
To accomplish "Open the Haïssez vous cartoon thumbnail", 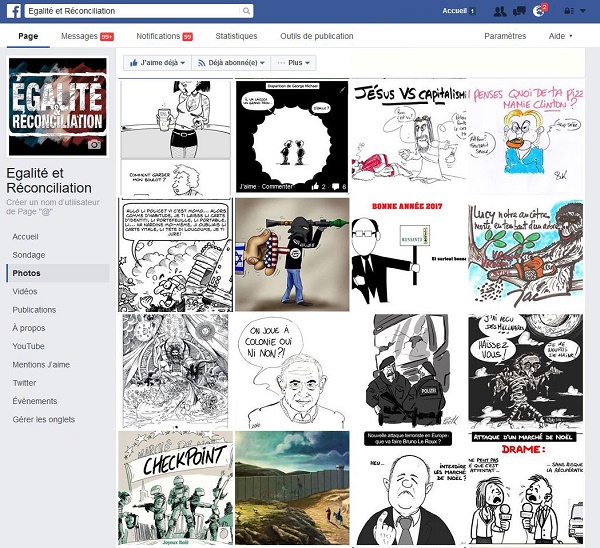I will point(526,372).
